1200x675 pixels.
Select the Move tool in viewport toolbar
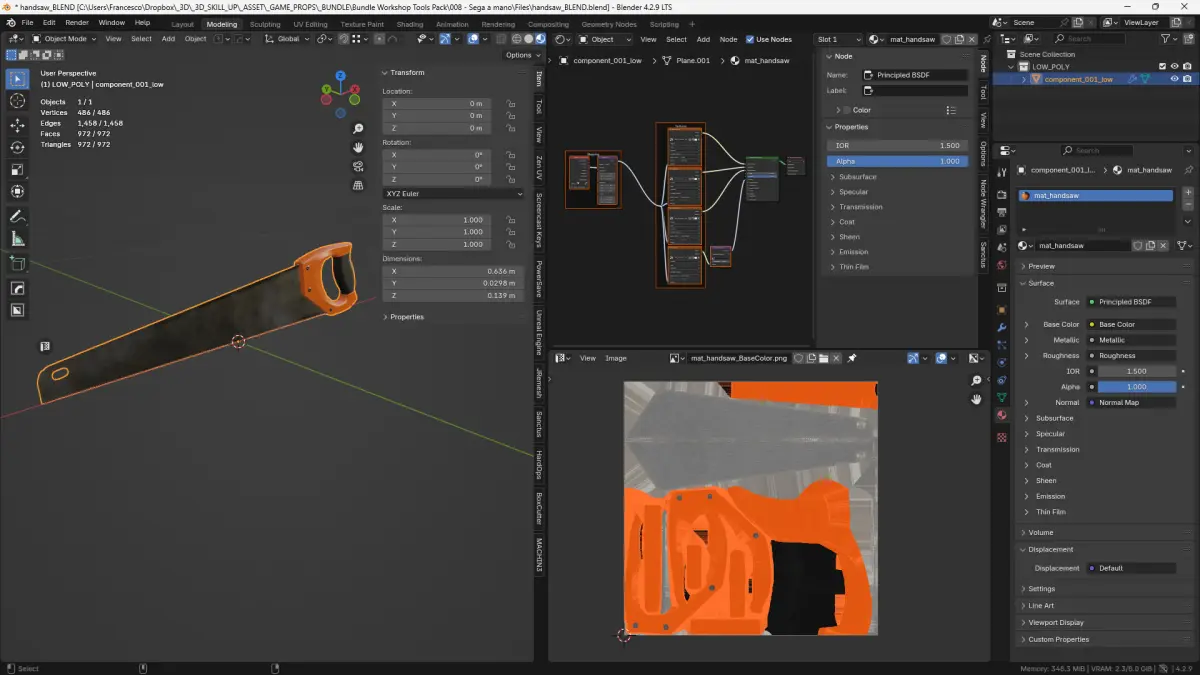17,126
